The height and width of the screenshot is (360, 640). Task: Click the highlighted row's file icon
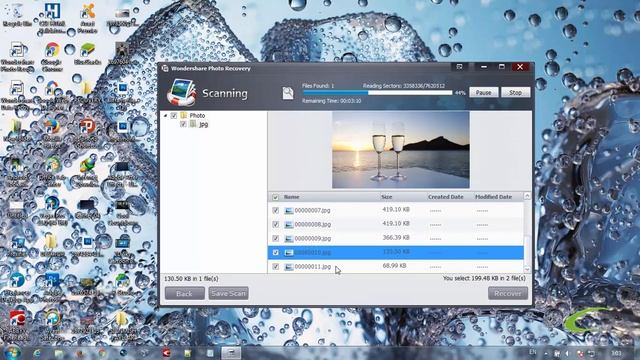coord(289,253)
